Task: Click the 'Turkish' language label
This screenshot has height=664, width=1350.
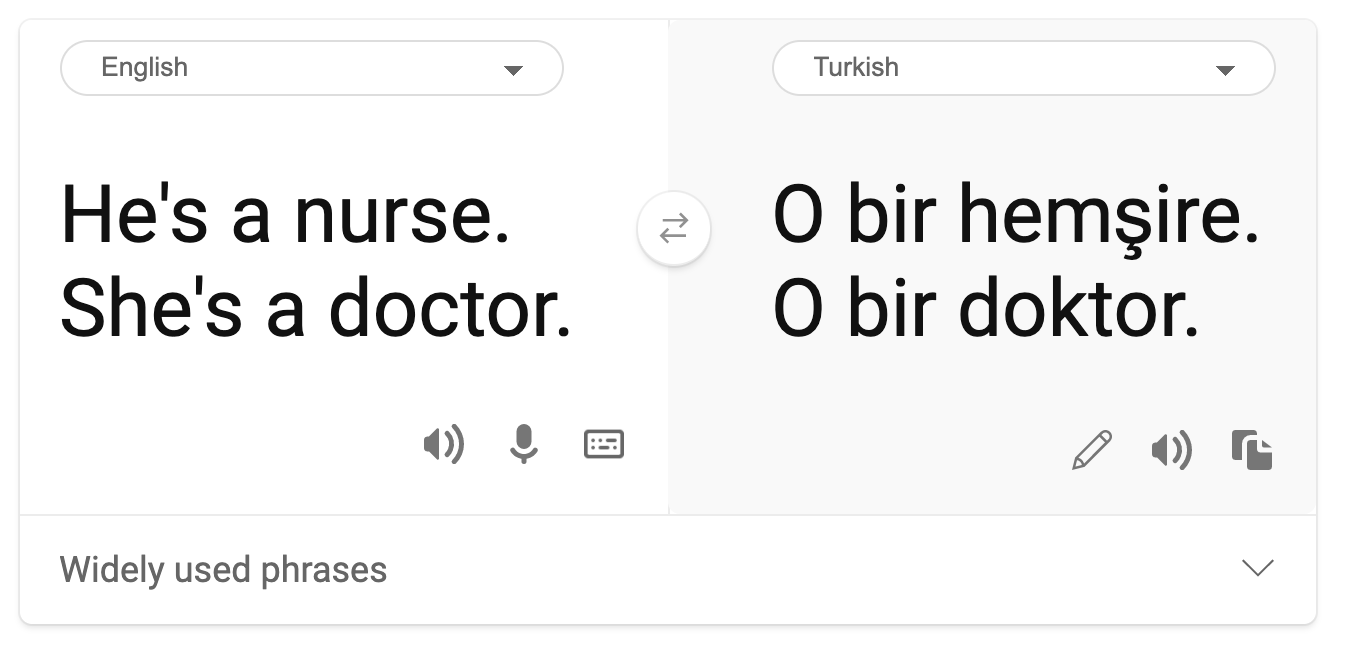Action: click(x=856, y=68)
